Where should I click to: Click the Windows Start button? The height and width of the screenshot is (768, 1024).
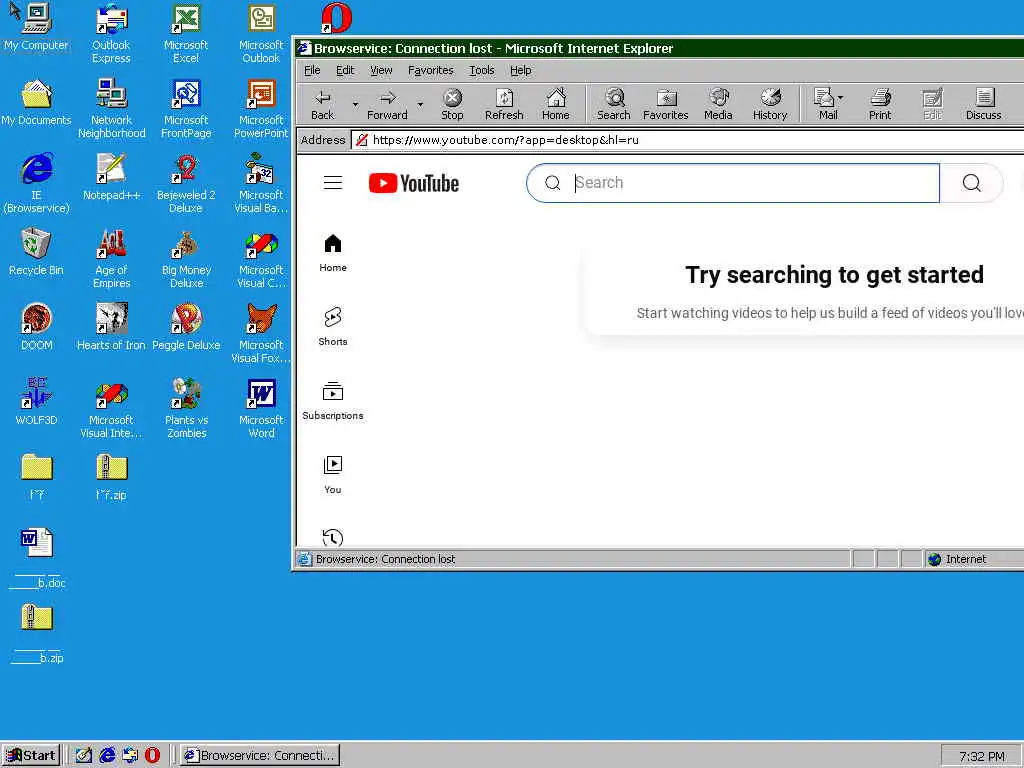[31, 756]
